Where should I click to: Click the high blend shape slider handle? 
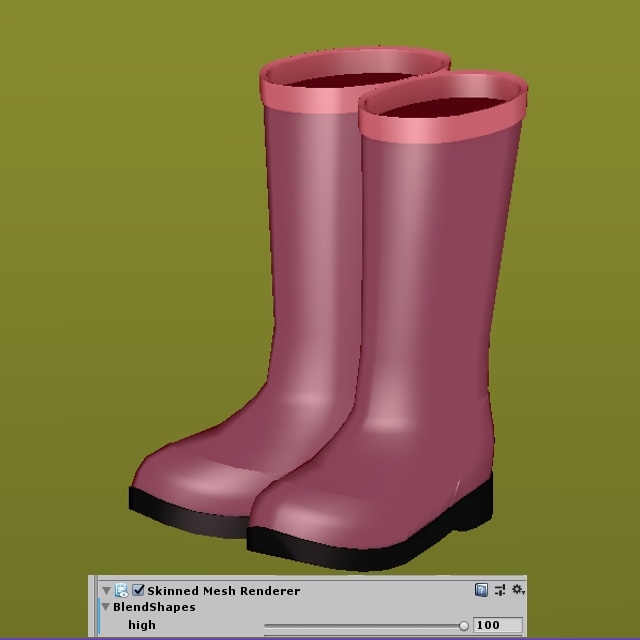(x=464, y=625)
